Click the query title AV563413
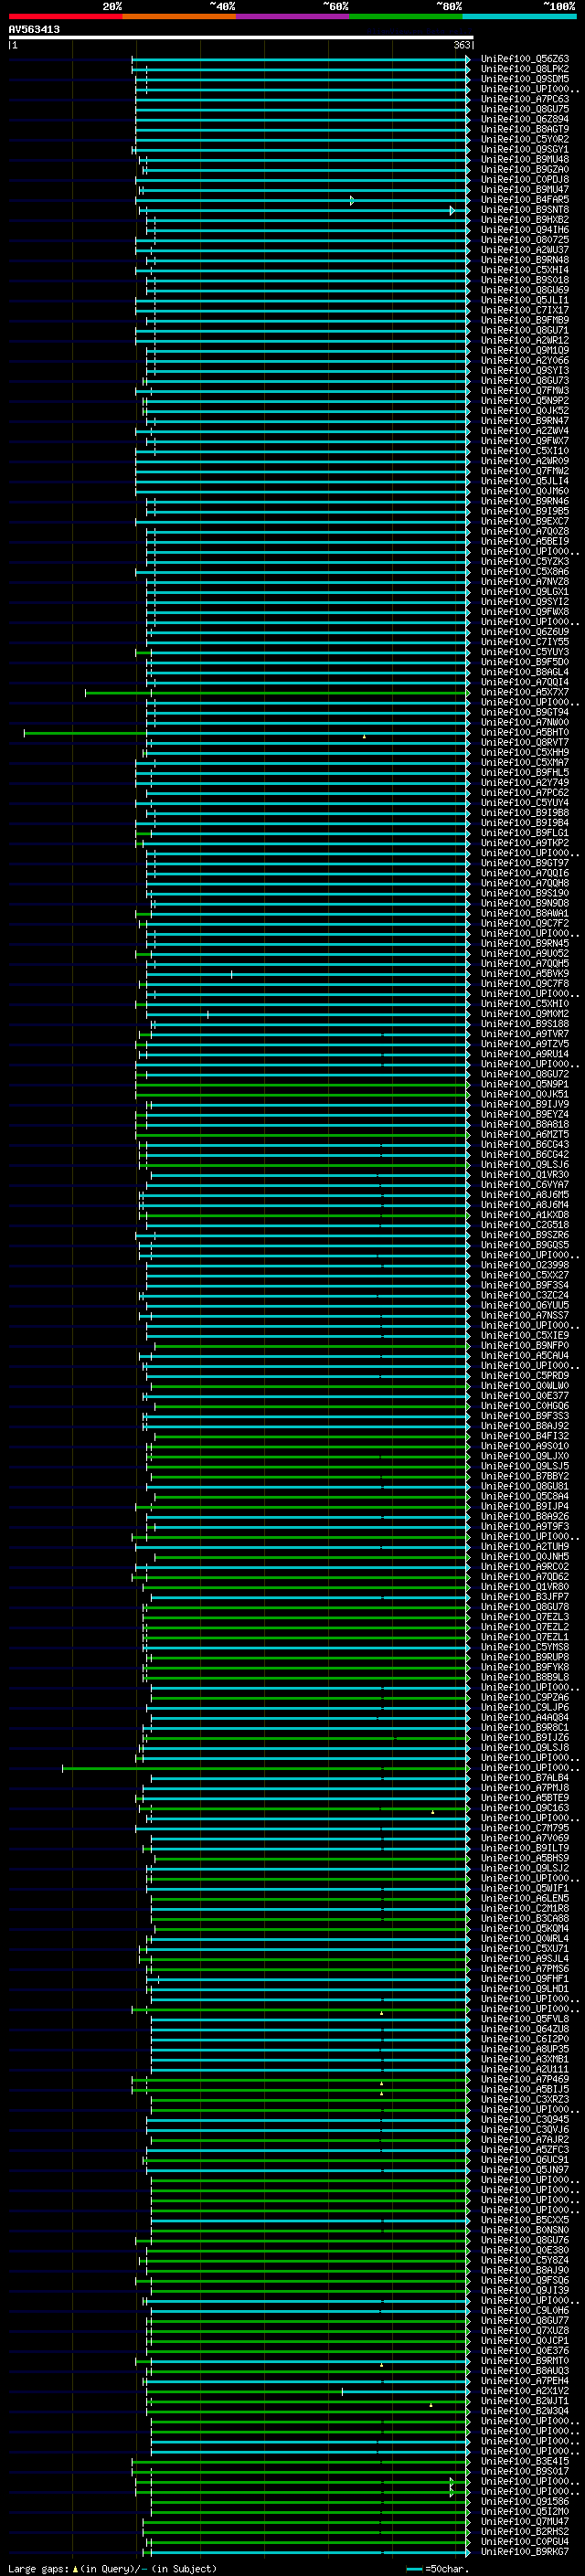The width and height of the screenshot is (585, 2576). click(34, 30)
